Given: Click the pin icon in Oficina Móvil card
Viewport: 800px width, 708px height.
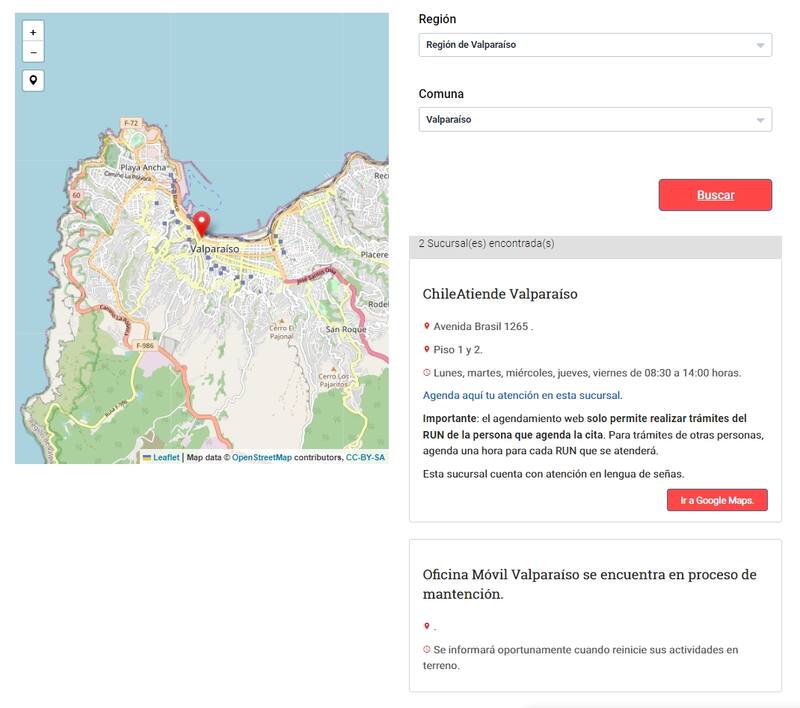Looking at the screenshot, I should coord(427,627).
